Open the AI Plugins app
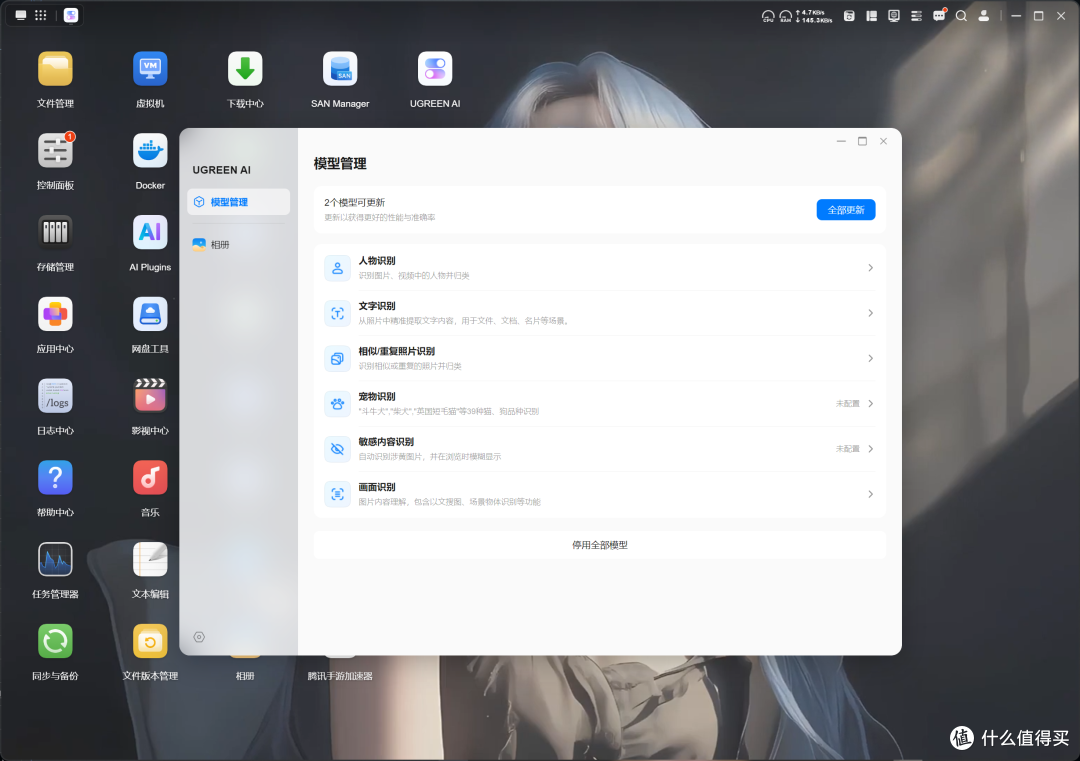The width and height of the screenshot is (1080, 761). [150, 232]
